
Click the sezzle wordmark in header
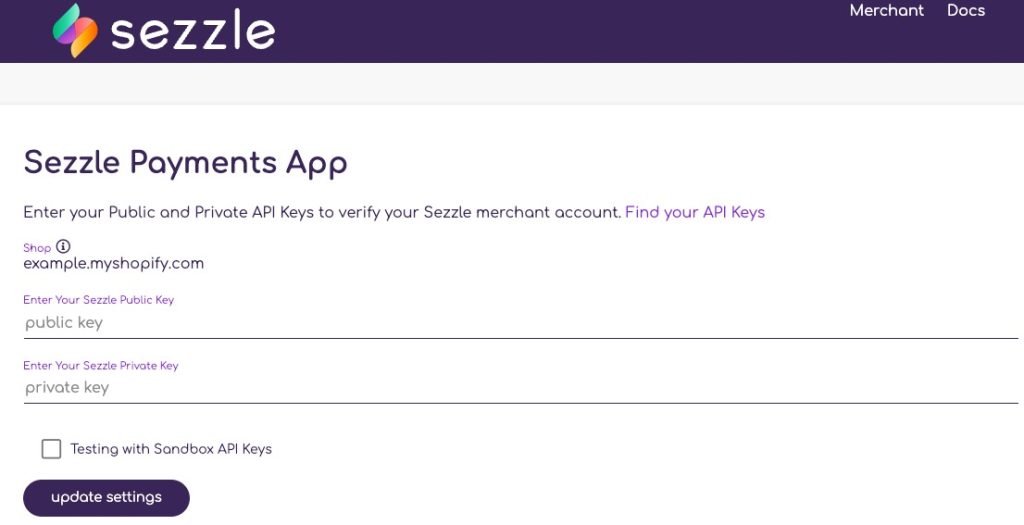pyautogui.click(x=192, y=32)
